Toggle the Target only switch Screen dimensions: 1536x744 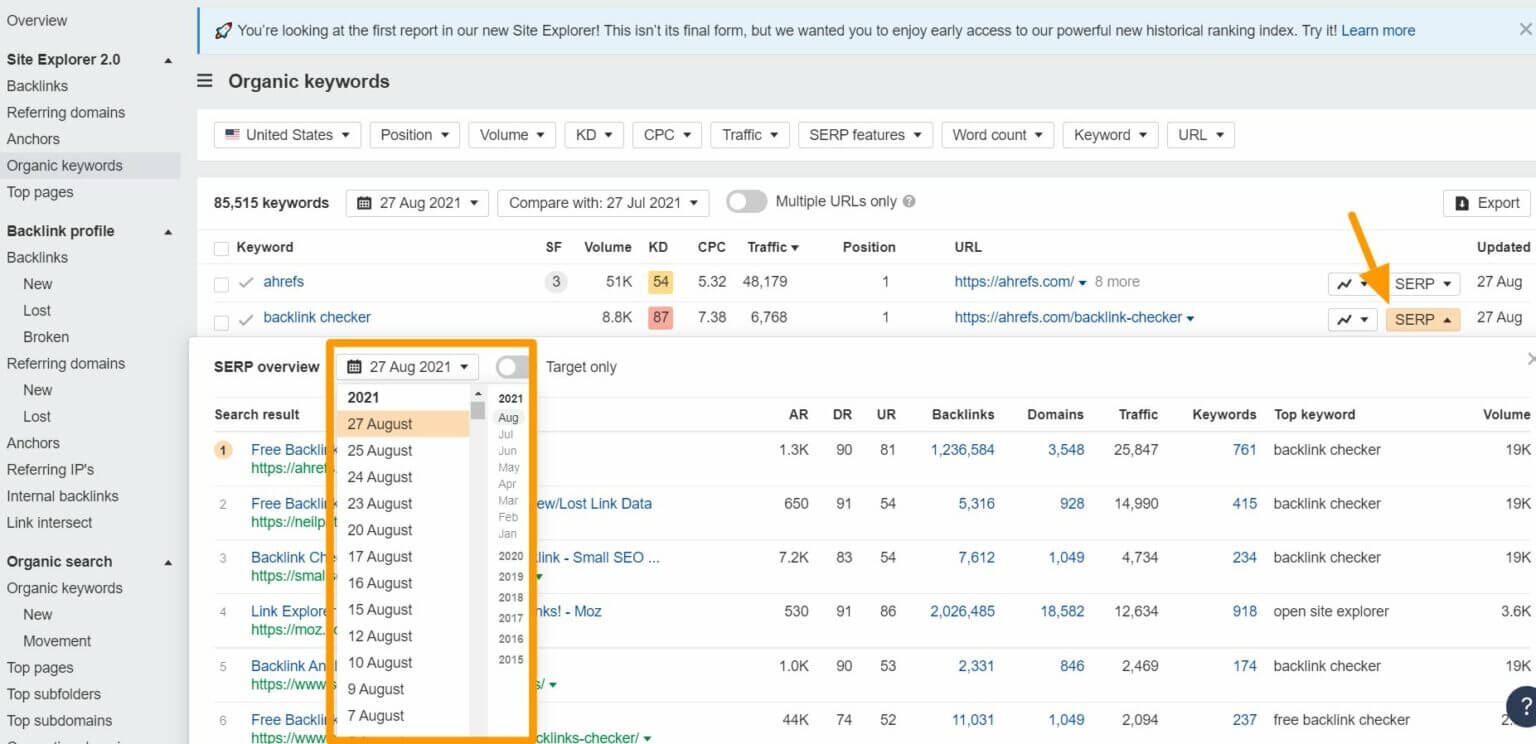[512, 367]
